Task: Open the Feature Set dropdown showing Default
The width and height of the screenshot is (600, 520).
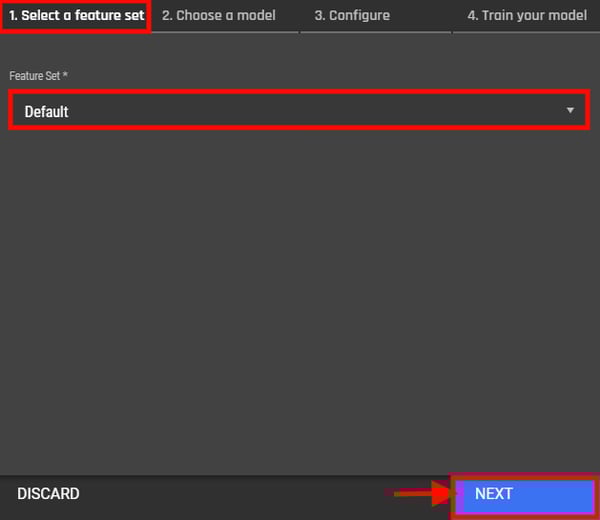Action: [299, 110]
